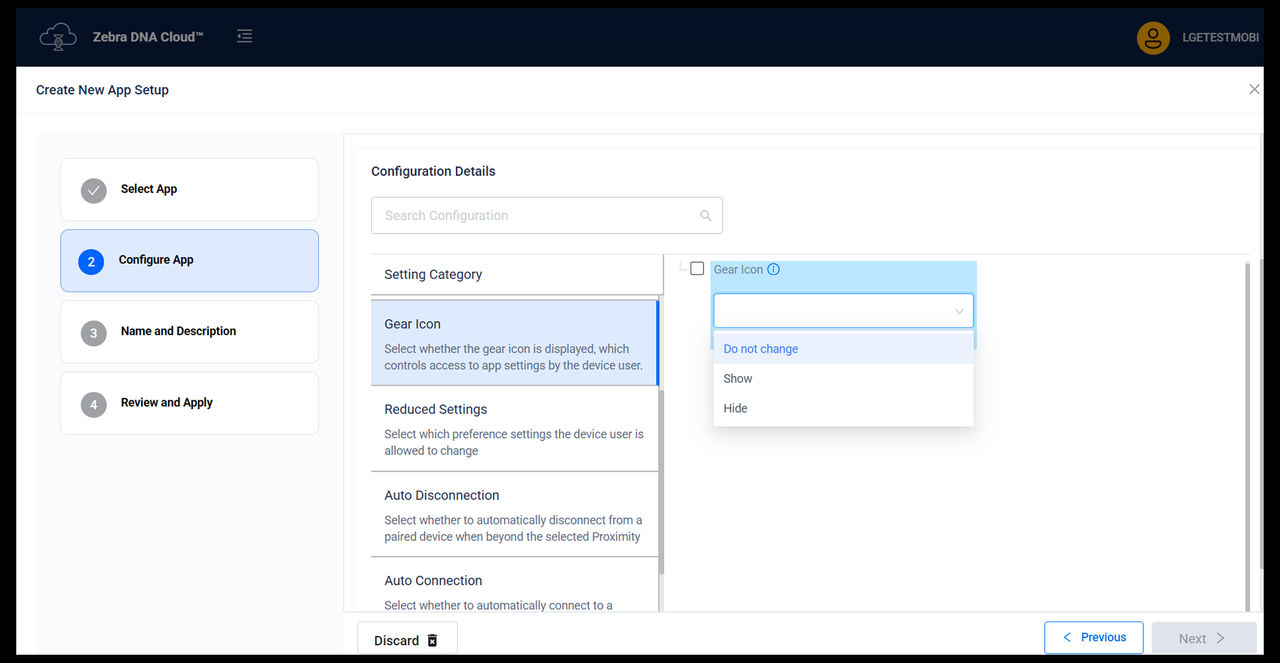Click the user avatar icon for LGETESTMOBI
Viewport: 1280px width, 663px height.
[1152, 37]
